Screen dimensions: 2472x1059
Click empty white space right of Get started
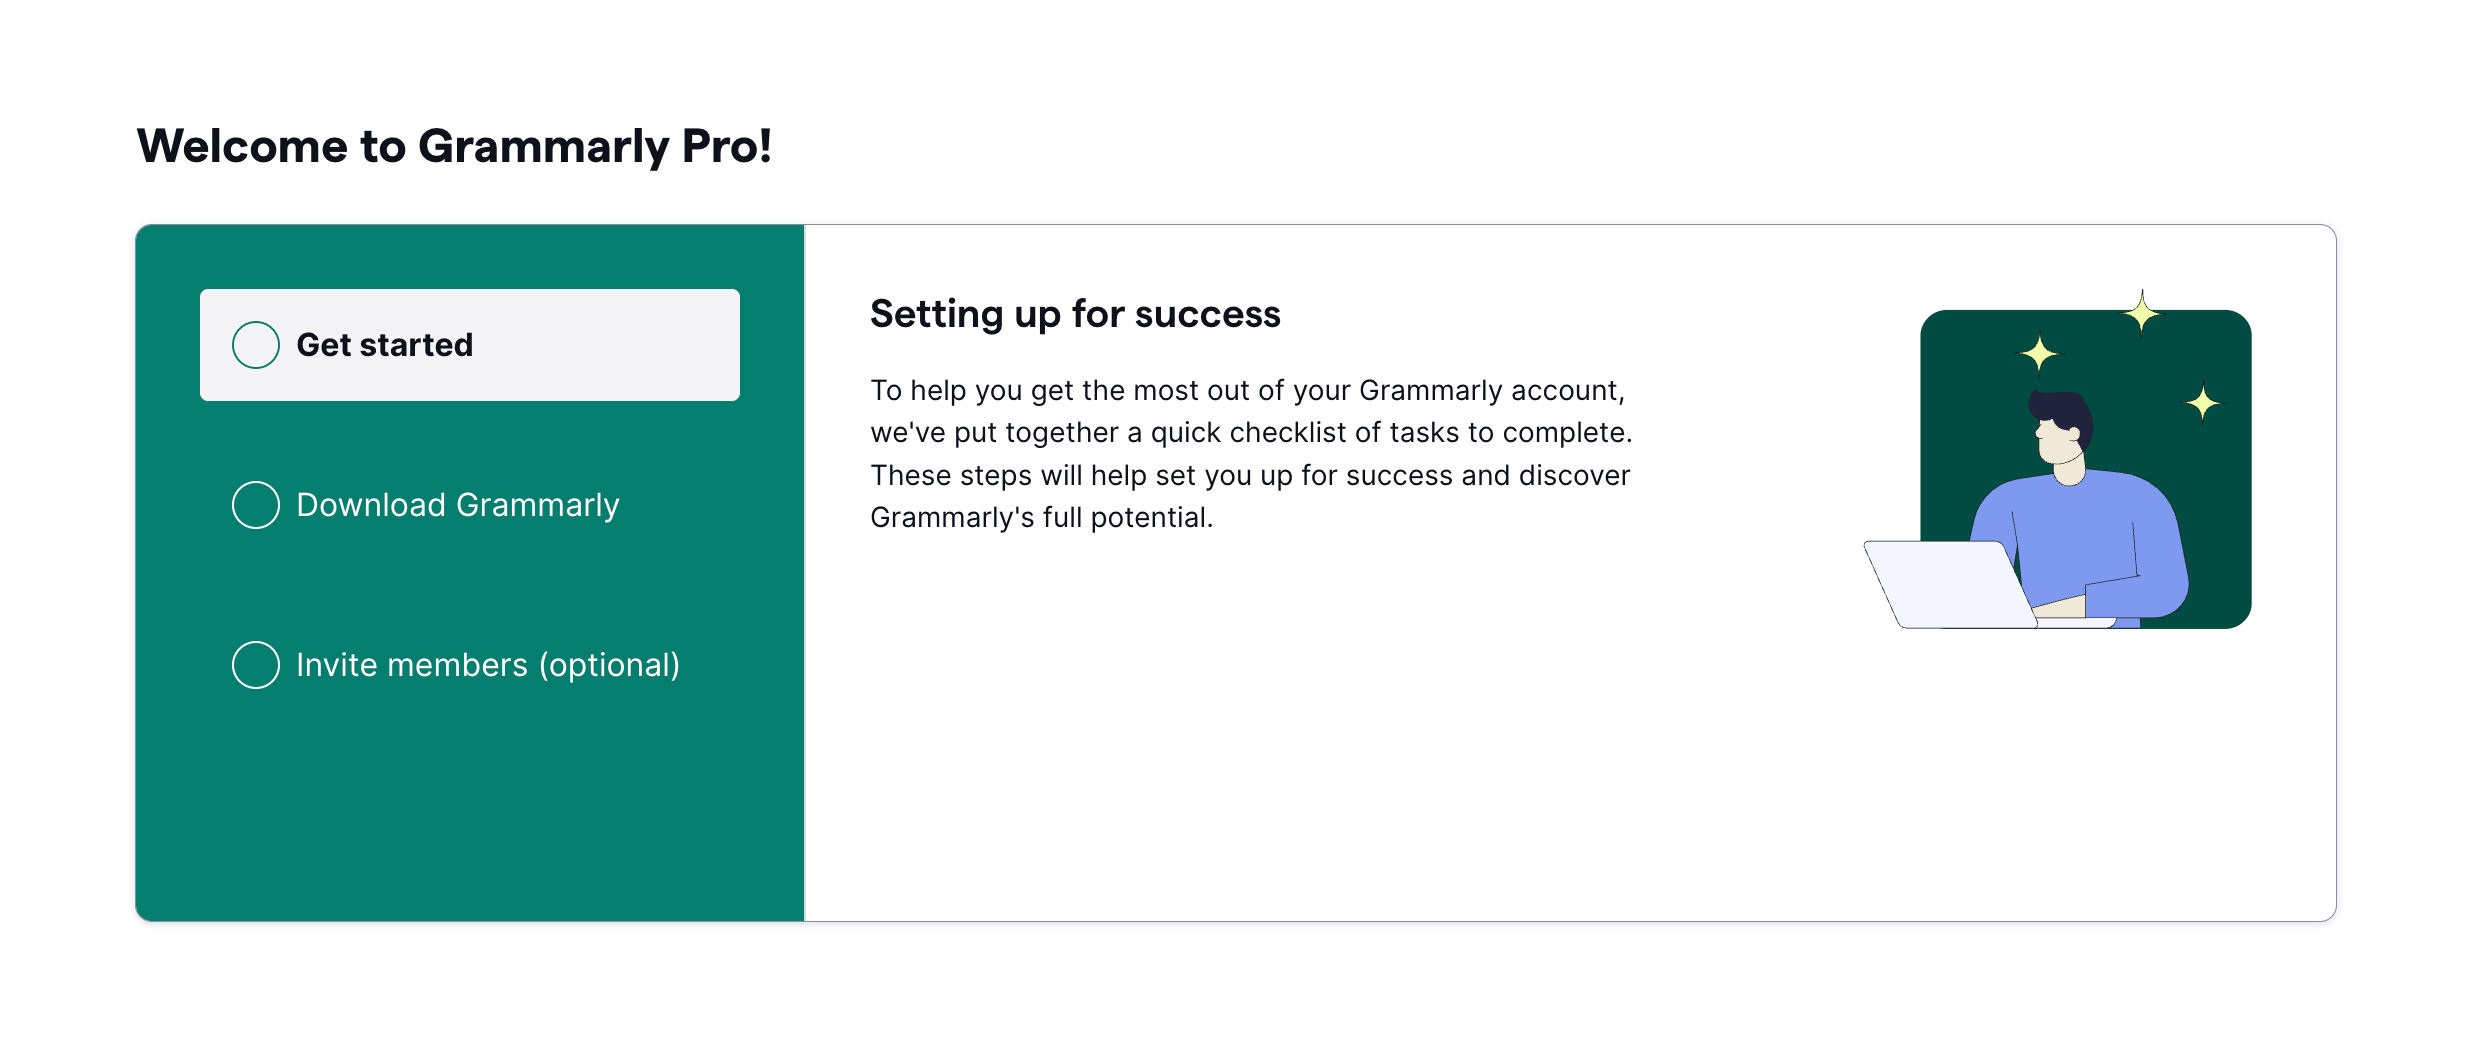click(x=620, y=345)
